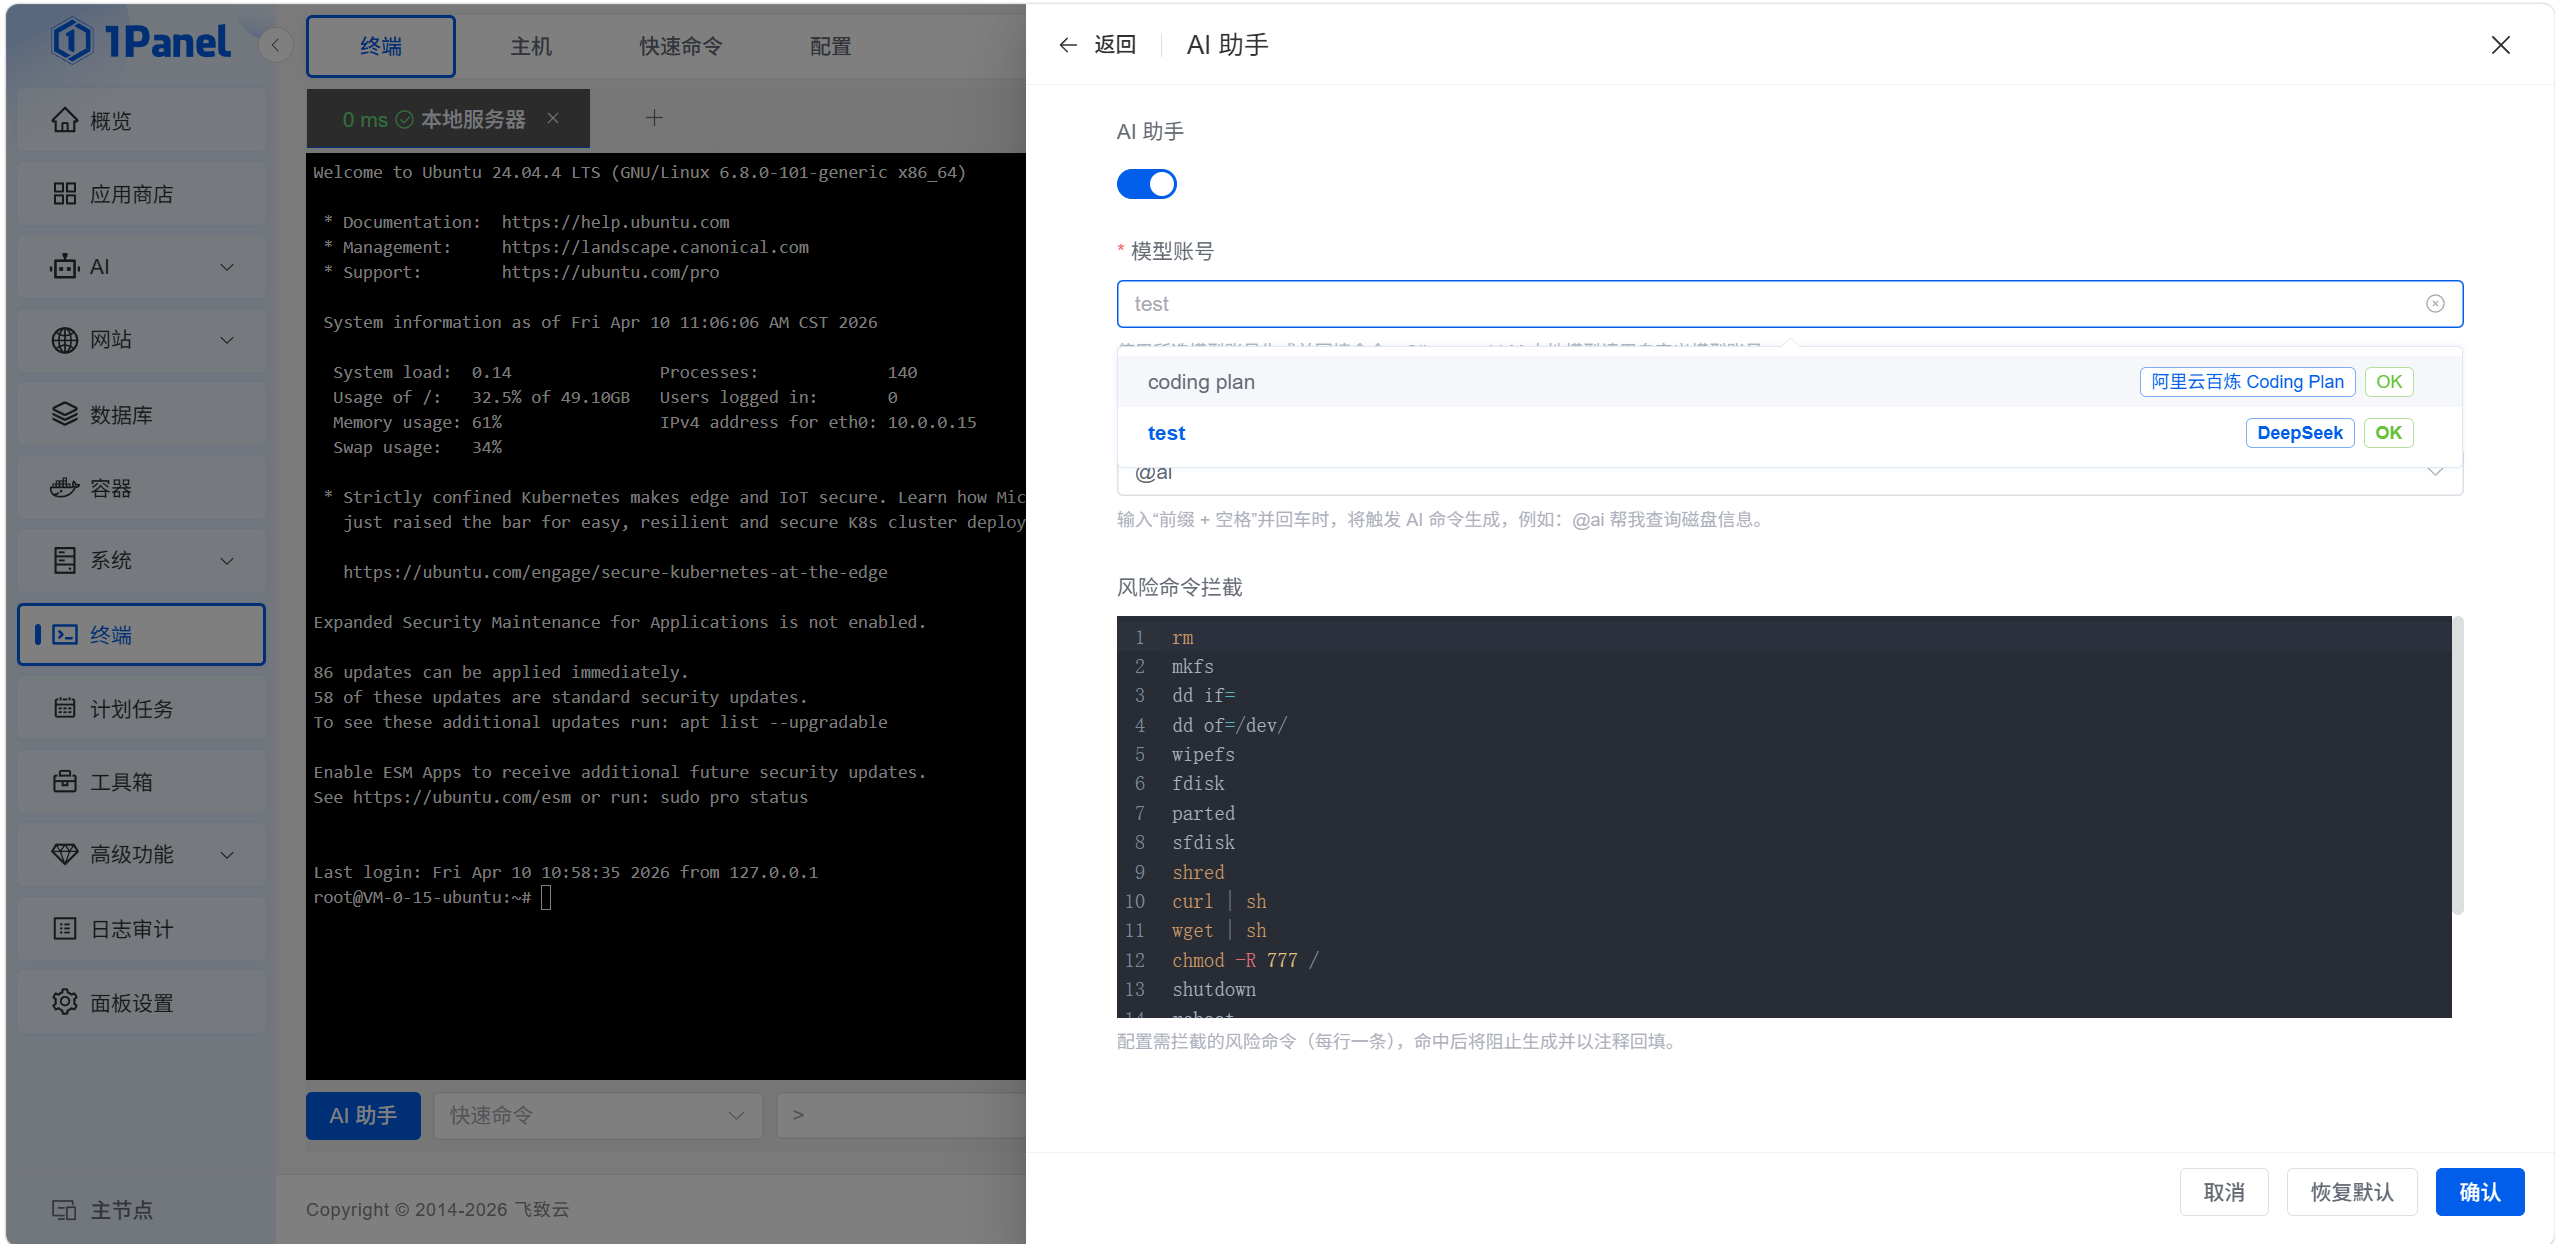Collapse the sidebar with the chevron button
This screenshot has height=1244, width=2559.
click(x=275, y=45)
